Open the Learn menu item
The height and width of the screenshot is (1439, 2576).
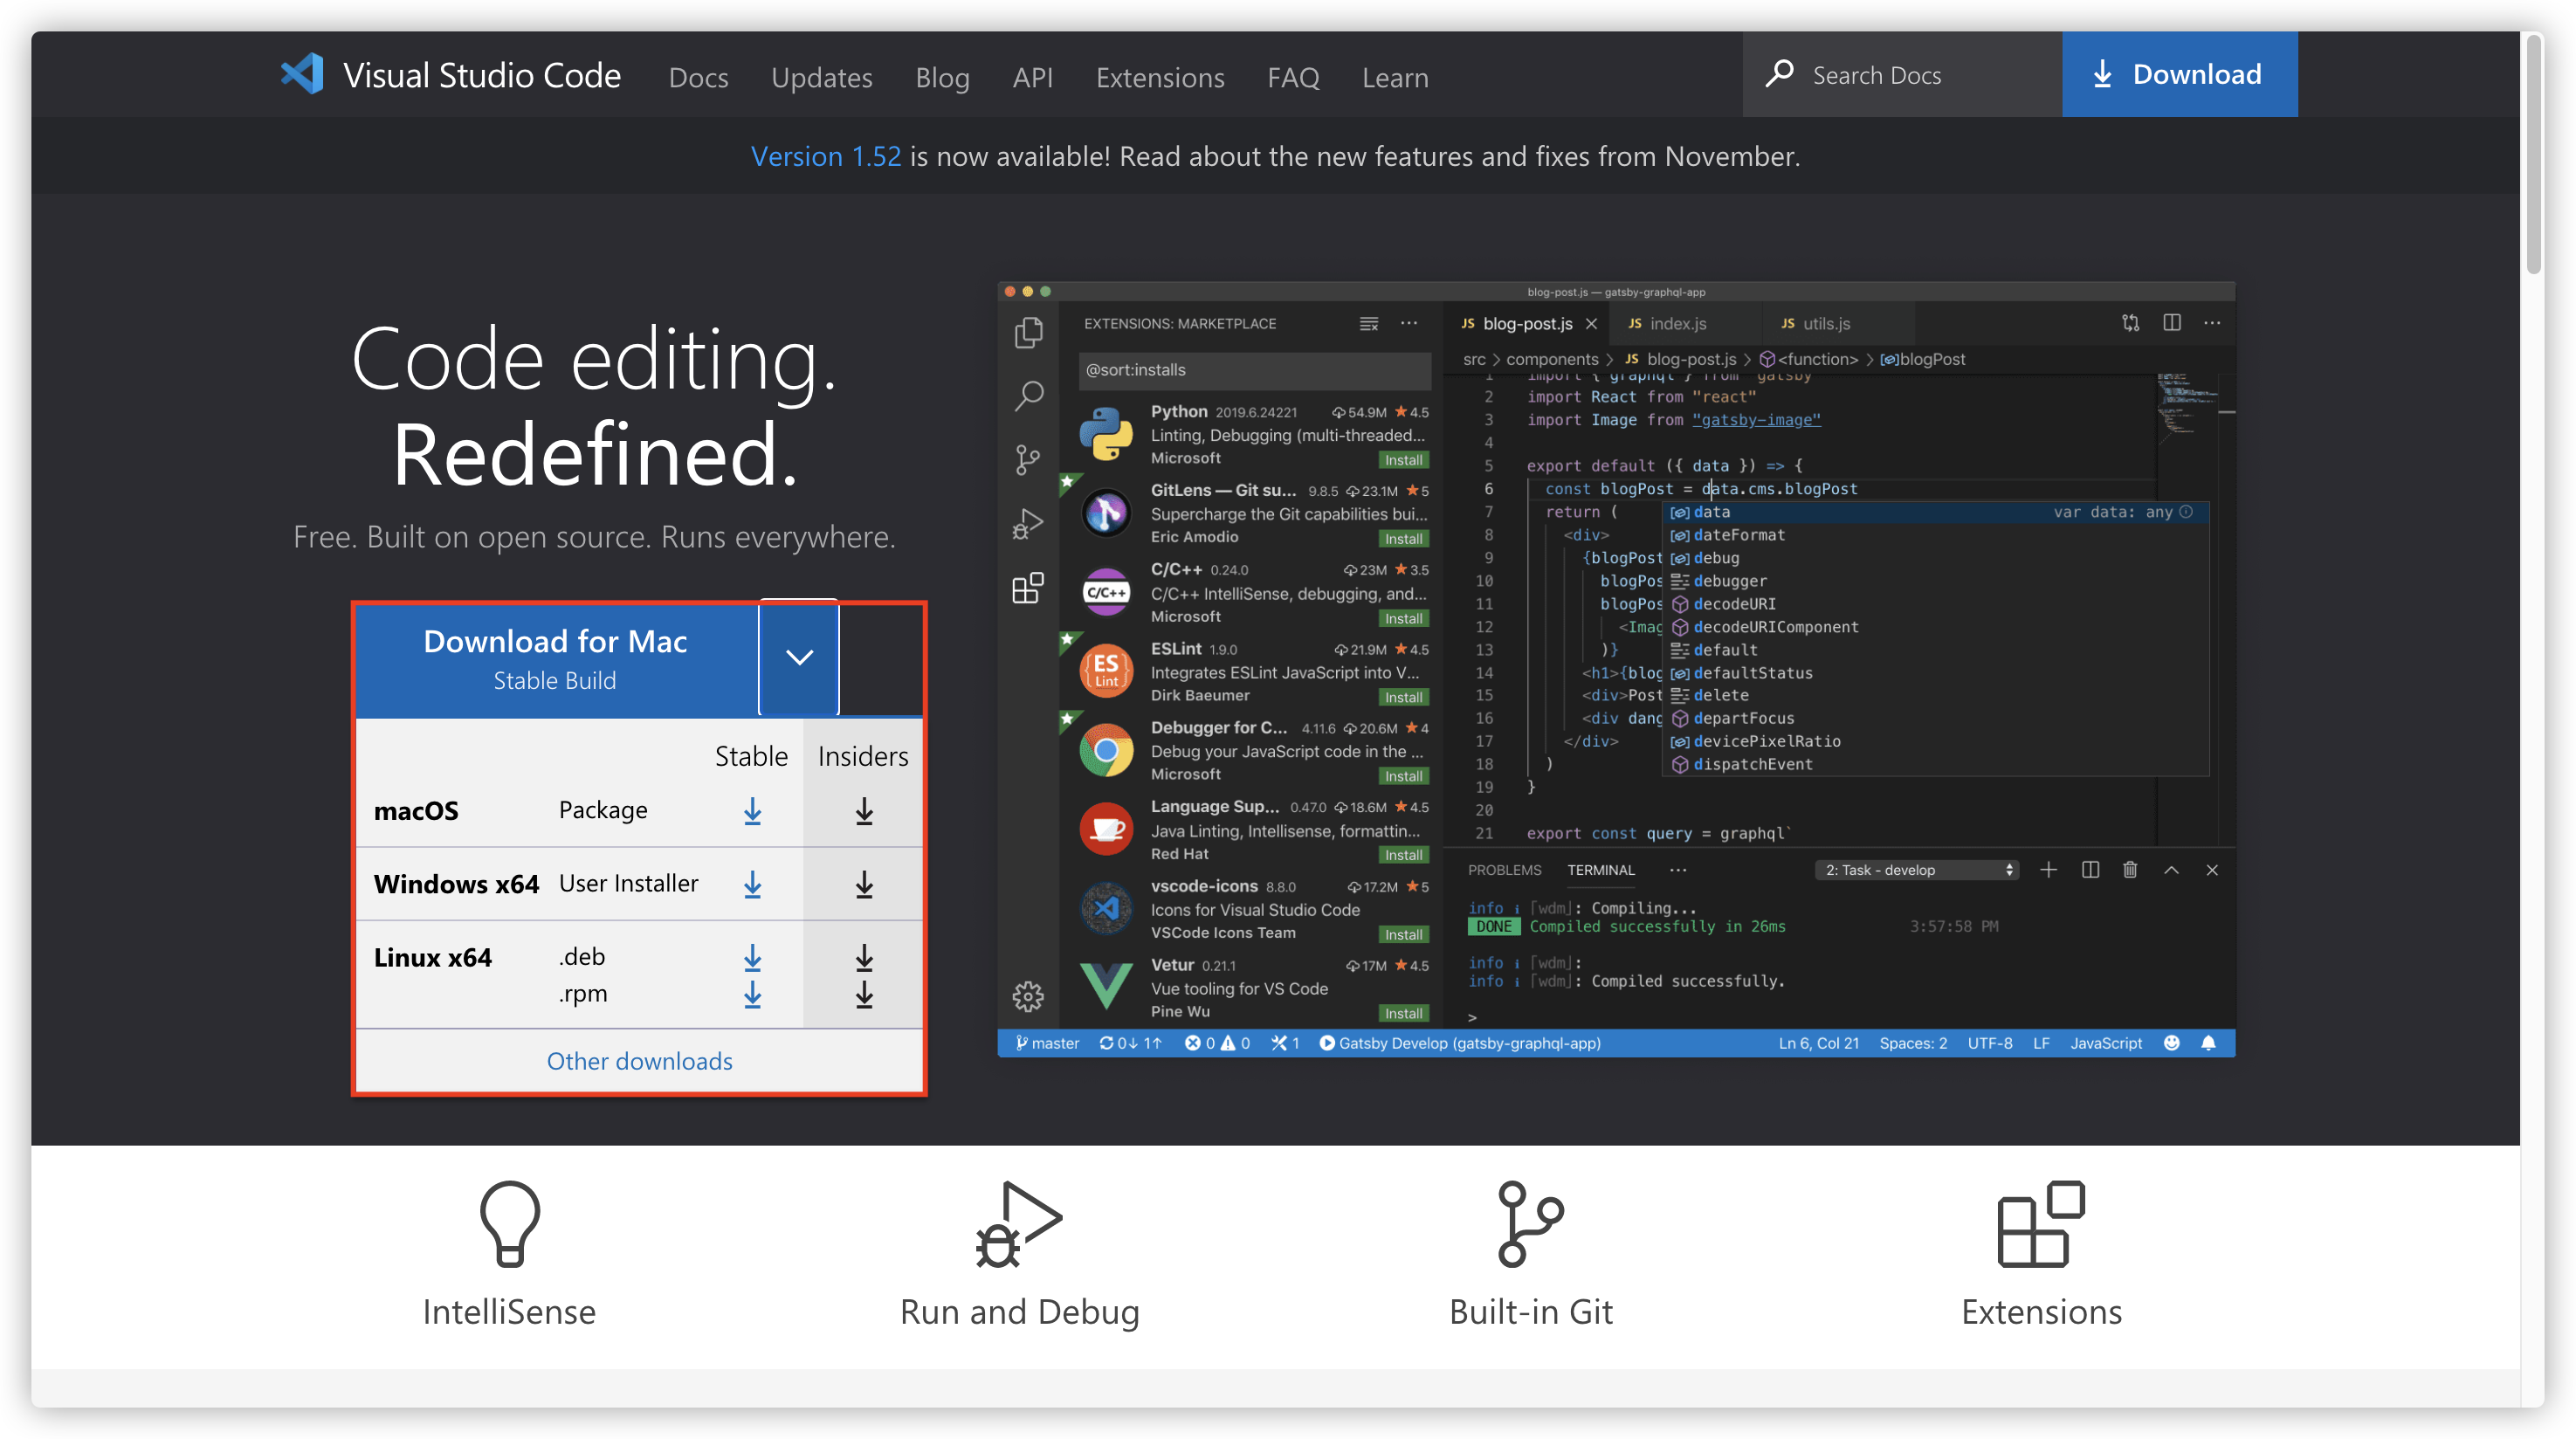coord(1394,77)
